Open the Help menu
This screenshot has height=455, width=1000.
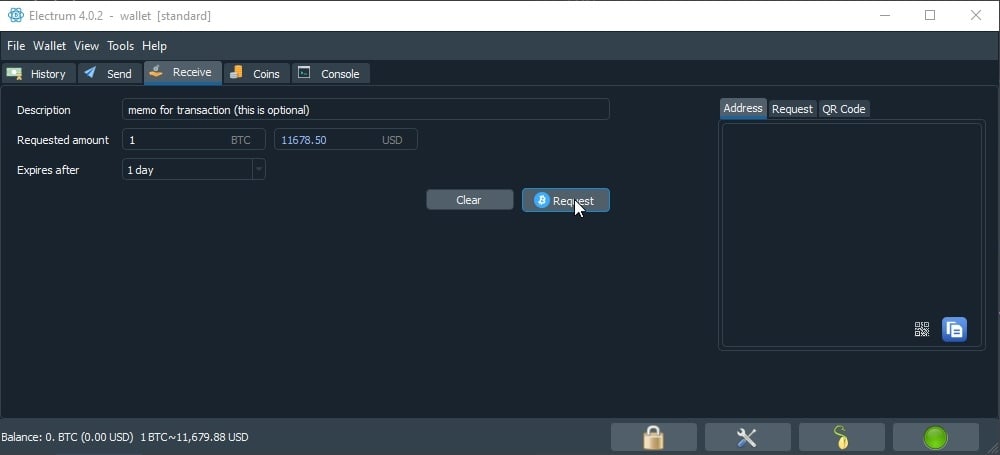[x=154, y=46]
